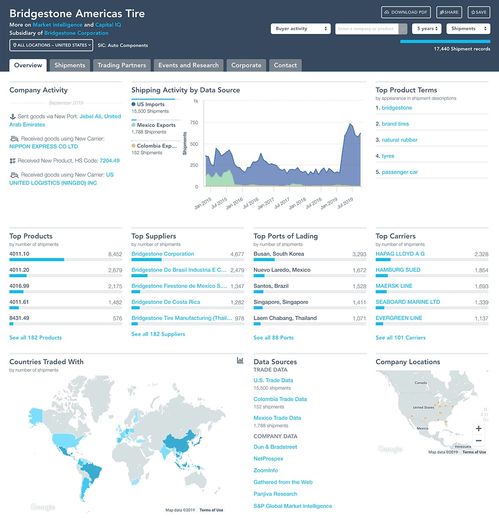
Task: Open Dun & Bradstreet data source
Action: point(275,447)
